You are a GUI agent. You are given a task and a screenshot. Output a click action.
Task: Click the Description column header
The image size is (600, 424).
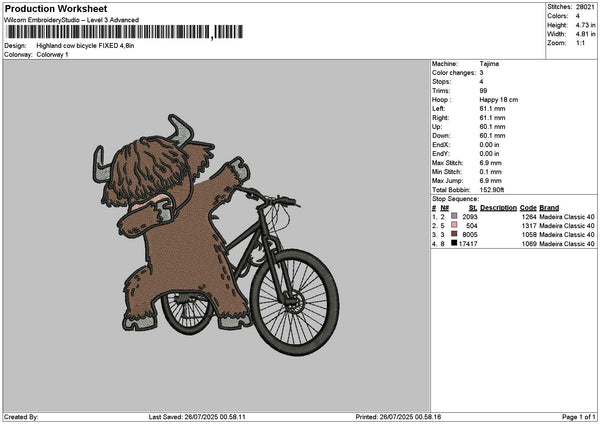pyautogui.click(x=498, y=207)
